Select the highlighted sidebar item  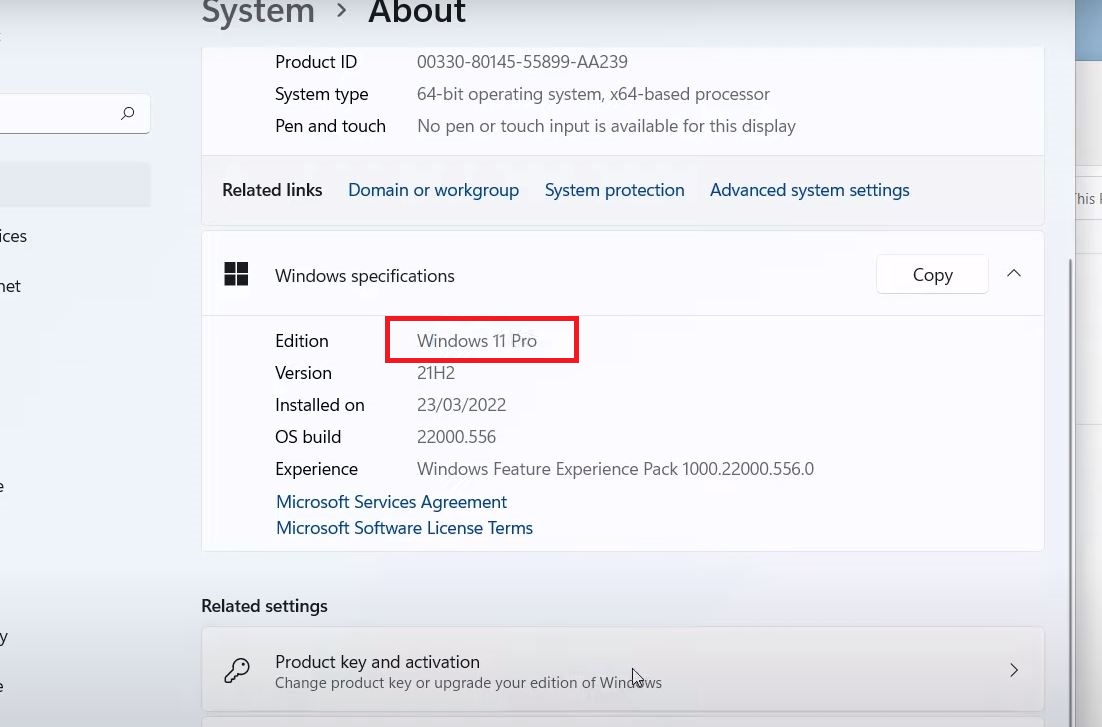(70, 185)
